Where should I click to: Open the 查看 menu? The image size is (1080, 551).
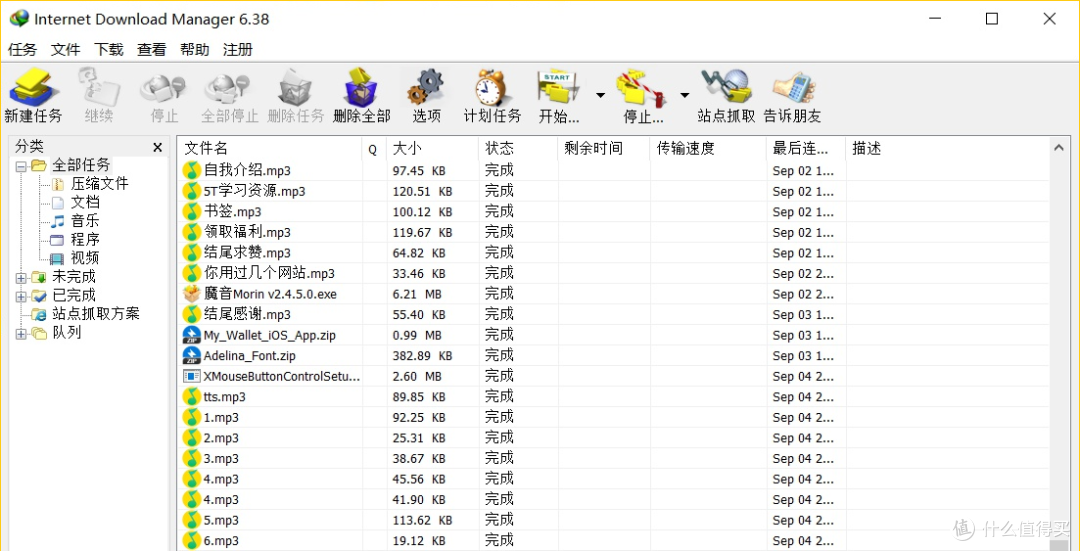152,50
